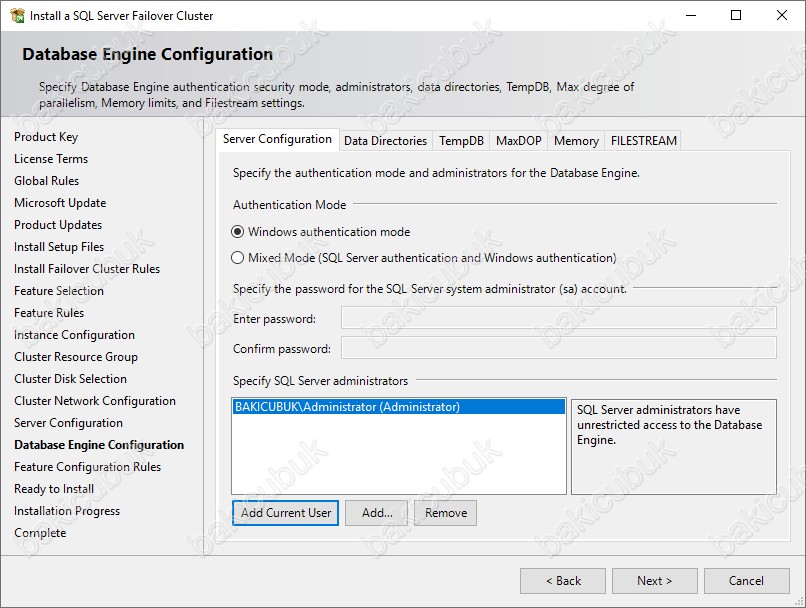806x608 pixels.
Task: Open the Server Configuration tab
Action: click(277, 139)
